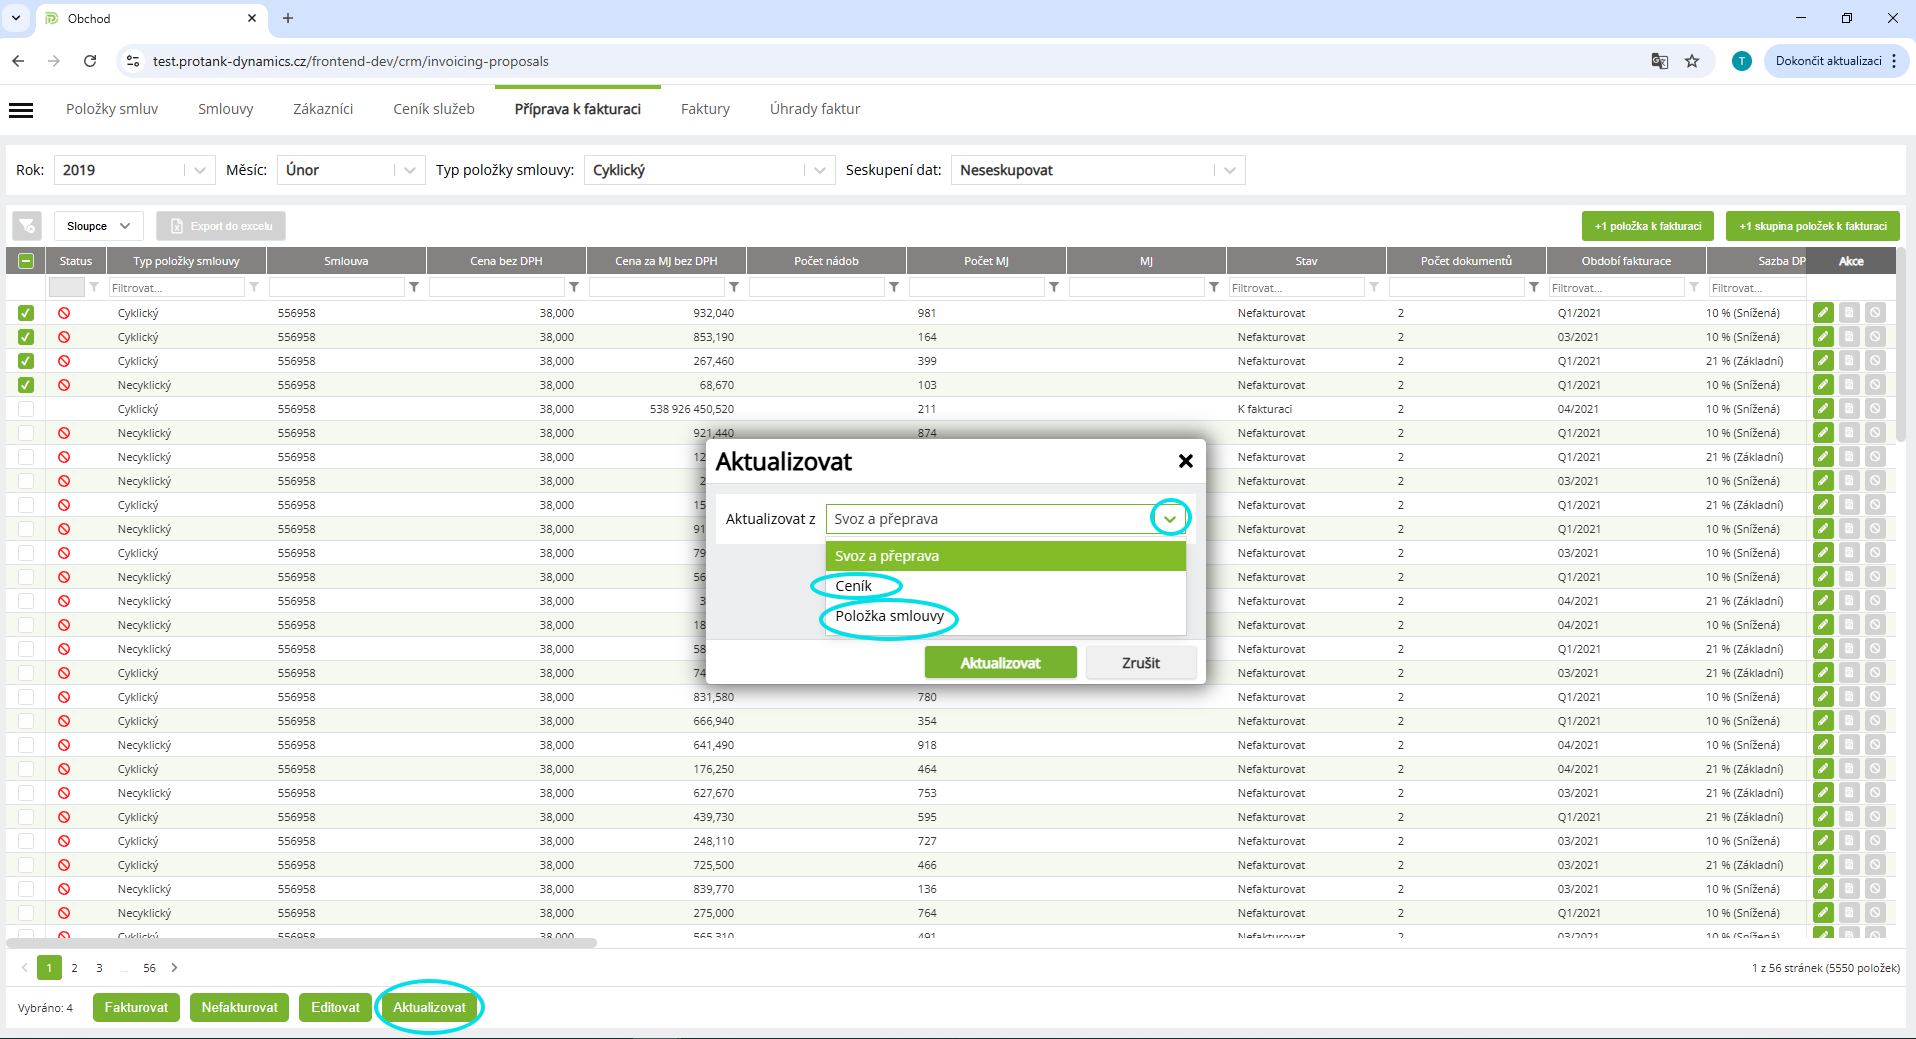This screenshot has width=1916, height=1039.
Task: Click filter funnel of Stav column
Action: point(1374,287)
